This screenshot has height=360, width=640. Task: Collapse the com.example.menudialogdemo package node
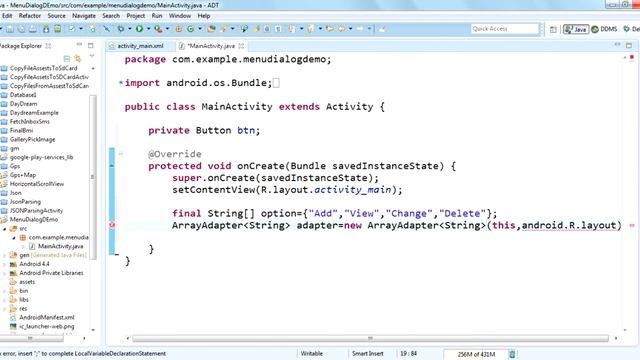(x=14, y=238)
